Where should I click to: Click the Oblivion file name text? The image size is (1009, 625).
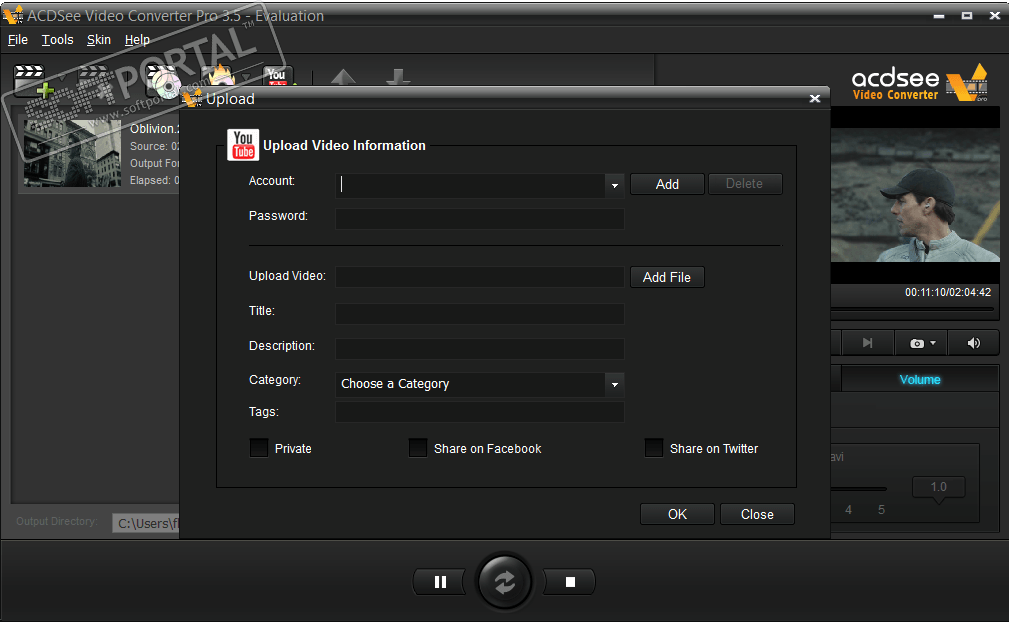pos(154,129)
